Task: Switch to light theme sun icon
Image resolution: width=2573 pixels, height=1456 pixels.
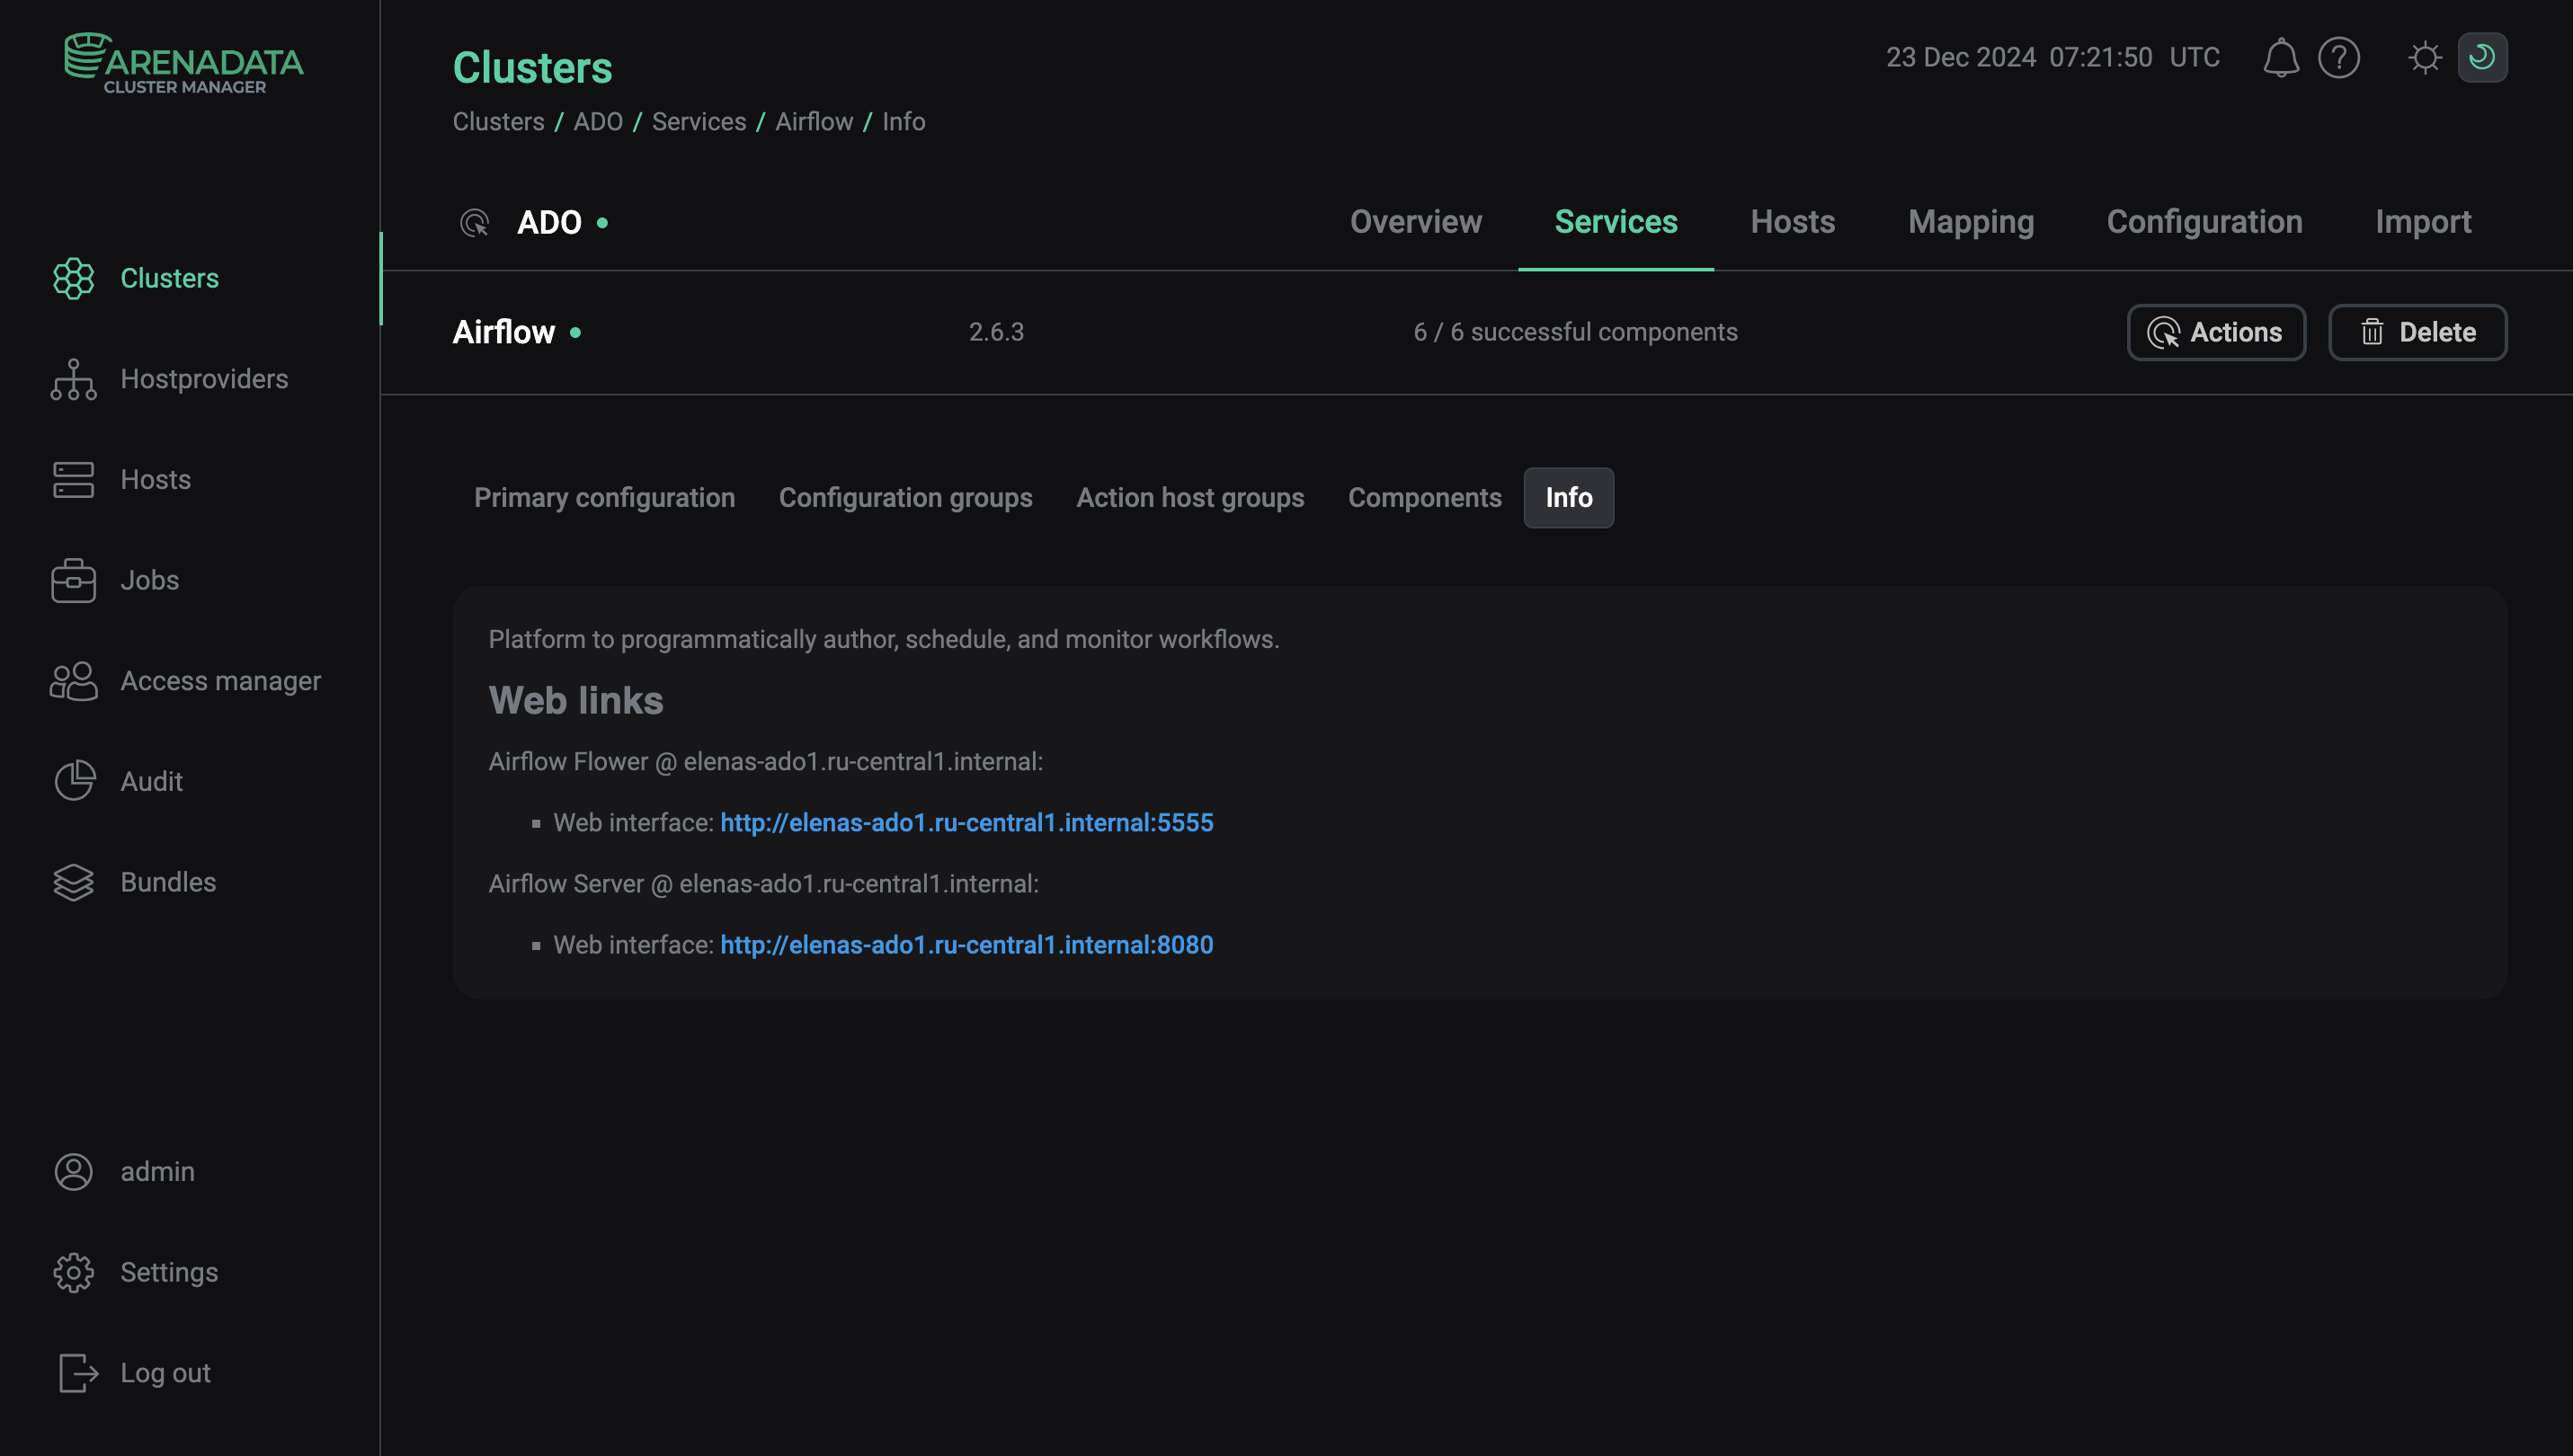Action: pyautogui.click(x=2424, y=57)
